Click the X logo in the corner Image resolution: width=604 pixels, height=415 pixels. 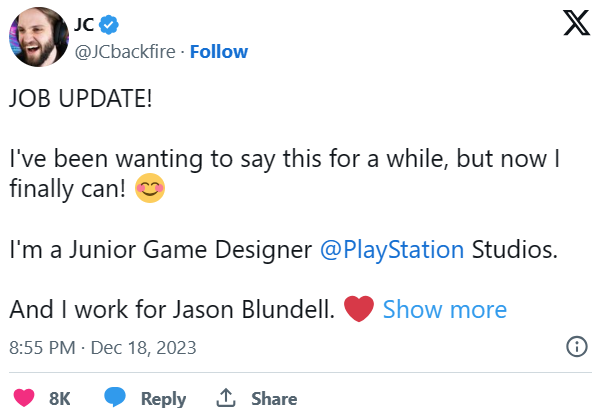[577, 23]
